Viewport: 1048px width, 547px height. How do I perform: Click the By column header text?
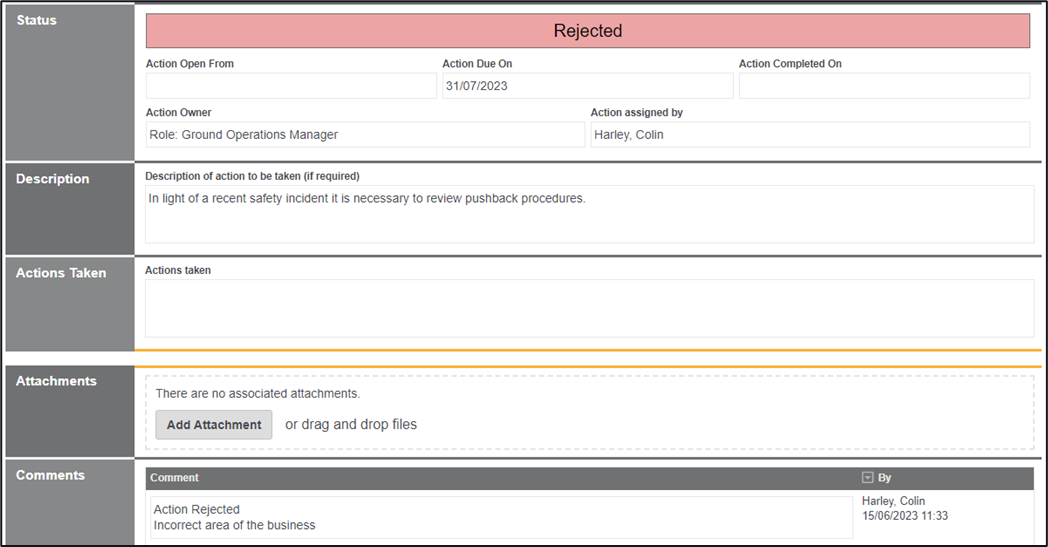pos(885,478)
